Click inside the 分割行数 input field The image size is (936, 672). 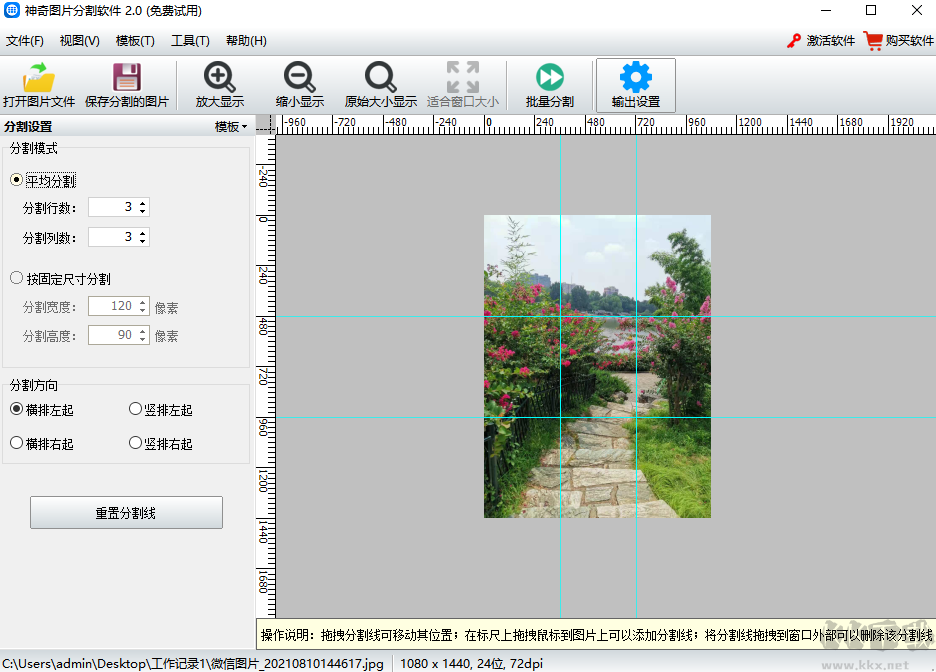coord(112,207)
